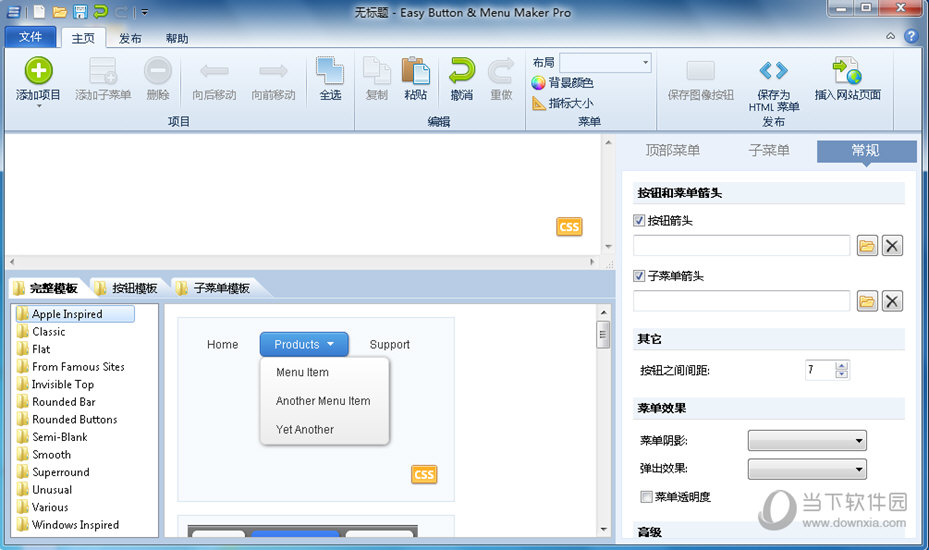929x550 pixels.
Task: Click the Open folder icon in the title bar
Action: [x=59, y=11]
